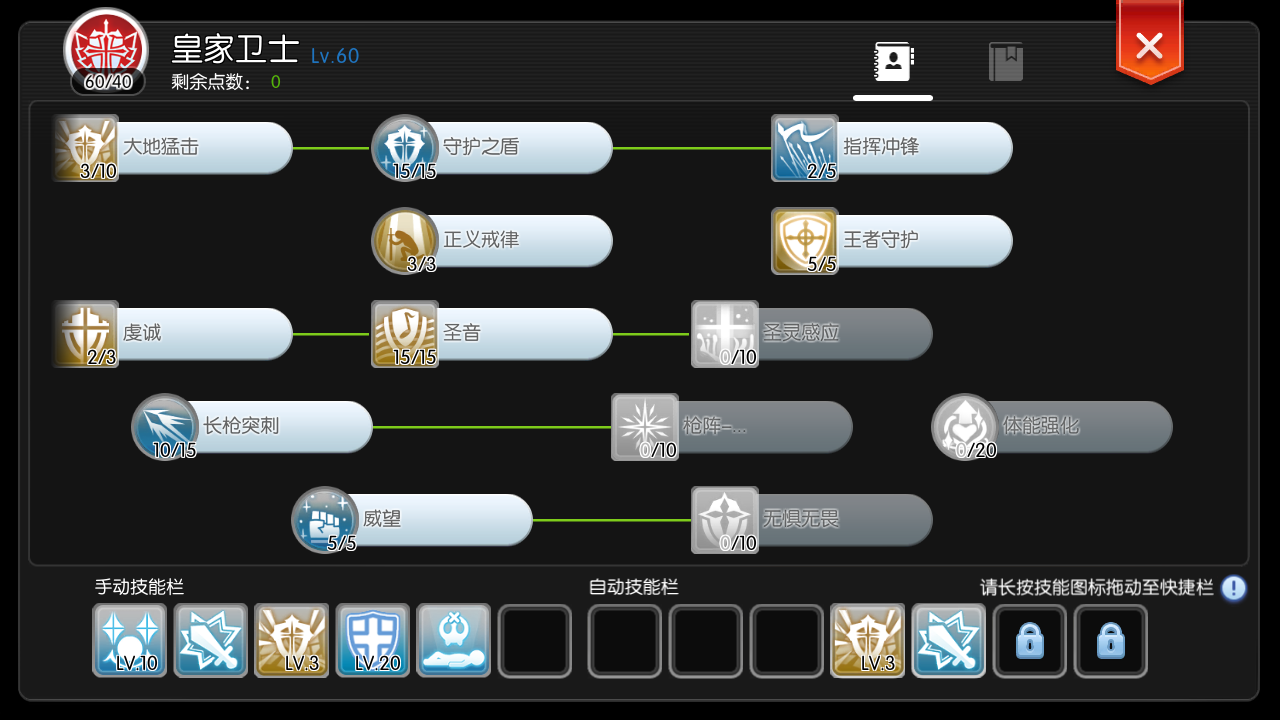
Task: Click the blue info exclamation icon
Action: (x=1234, y=588)
